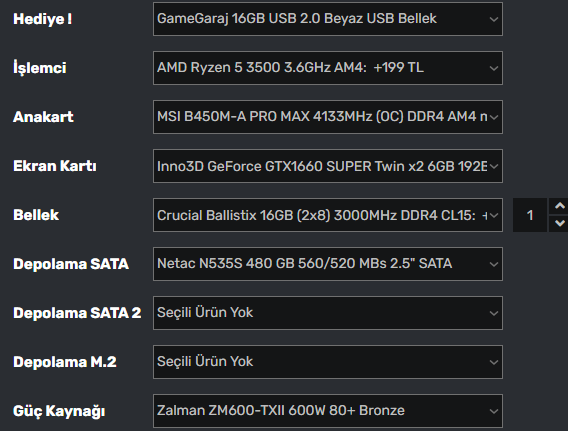The height and width of the screenshot is (431, 568).
Task: Open the Depolama SATA 2 dropdown
Action: (x=328, y=313)
